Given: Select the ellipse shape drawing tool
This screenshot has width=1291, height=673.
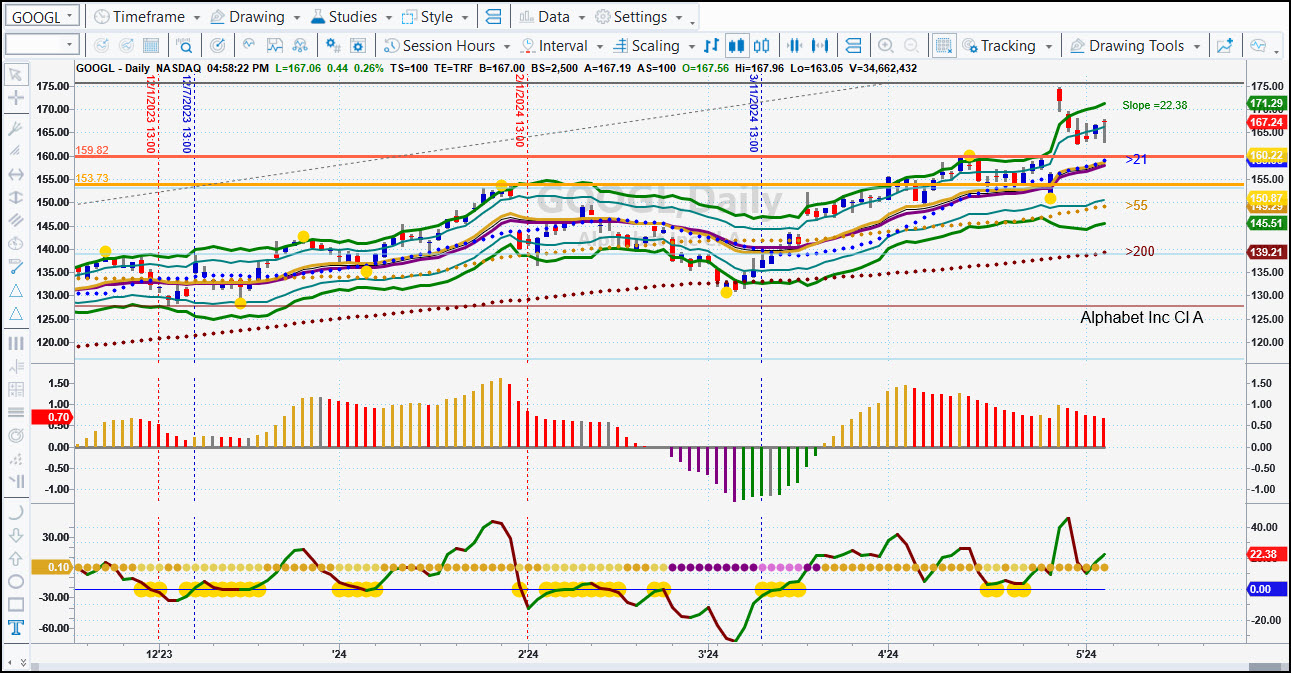Looking at the screenshot, I should point(16,581).
